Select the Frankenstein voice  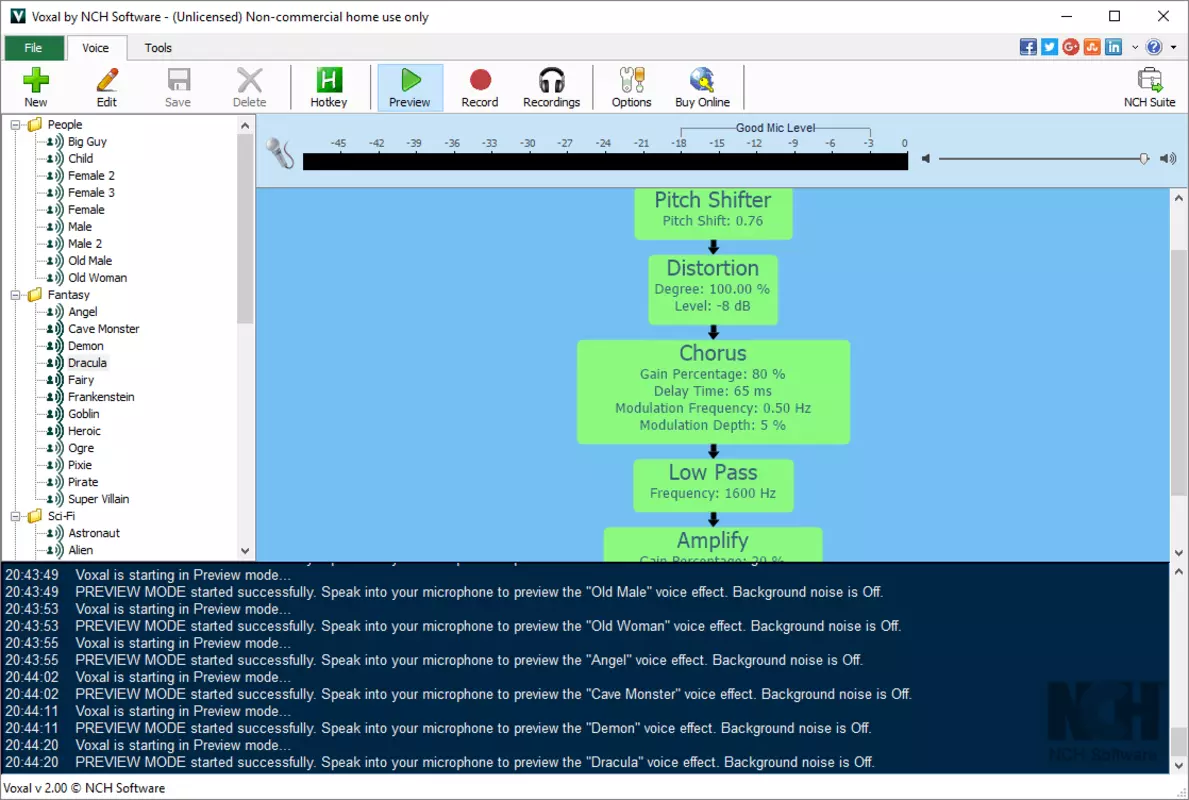(101, 397)
